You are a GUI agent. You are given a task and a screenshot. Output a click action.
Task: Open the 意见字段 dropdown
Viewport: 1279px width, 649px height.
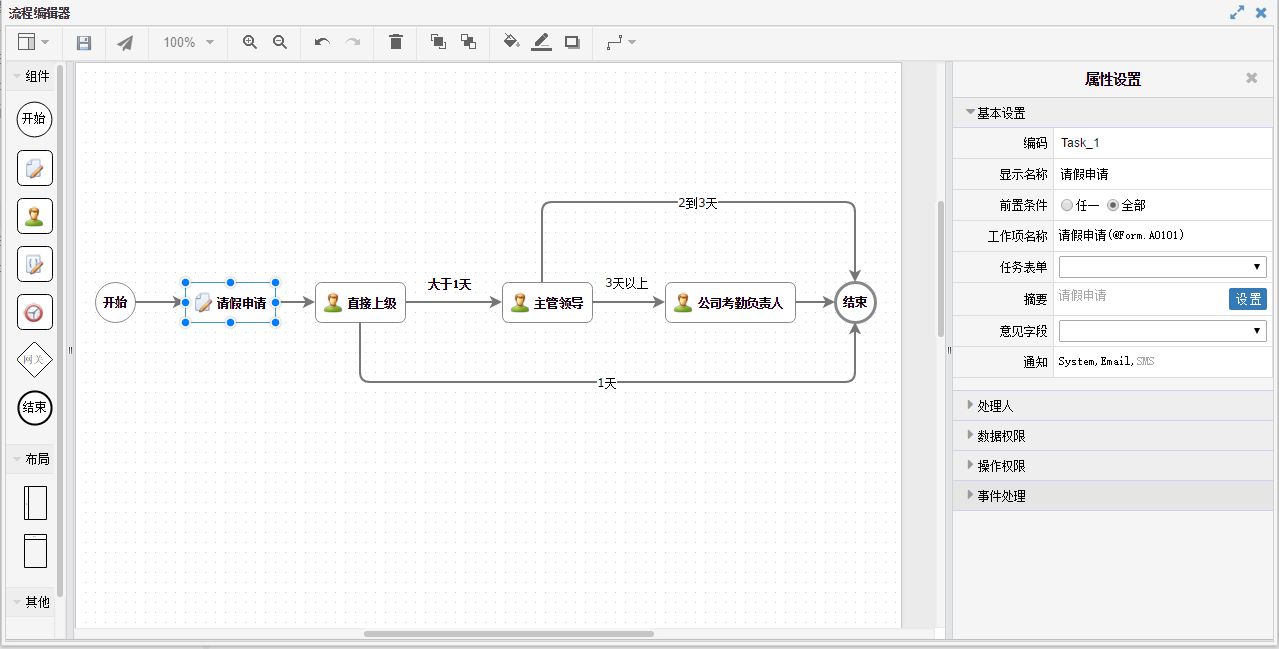pos(1162,330)
